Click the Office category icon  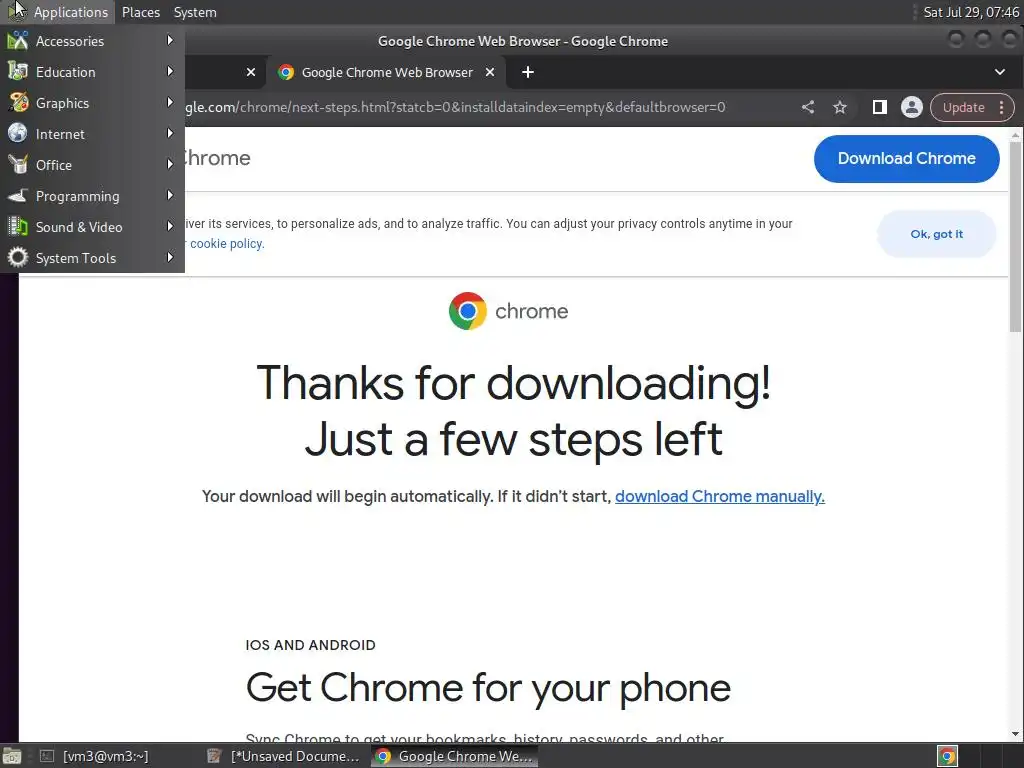(x=18, y=165)
